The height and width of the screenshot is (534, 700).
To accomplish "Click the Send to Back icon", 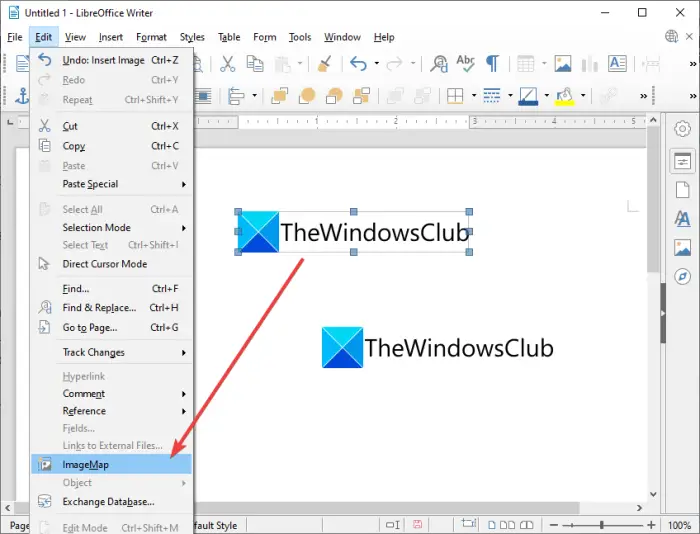I will click(361, 96).
